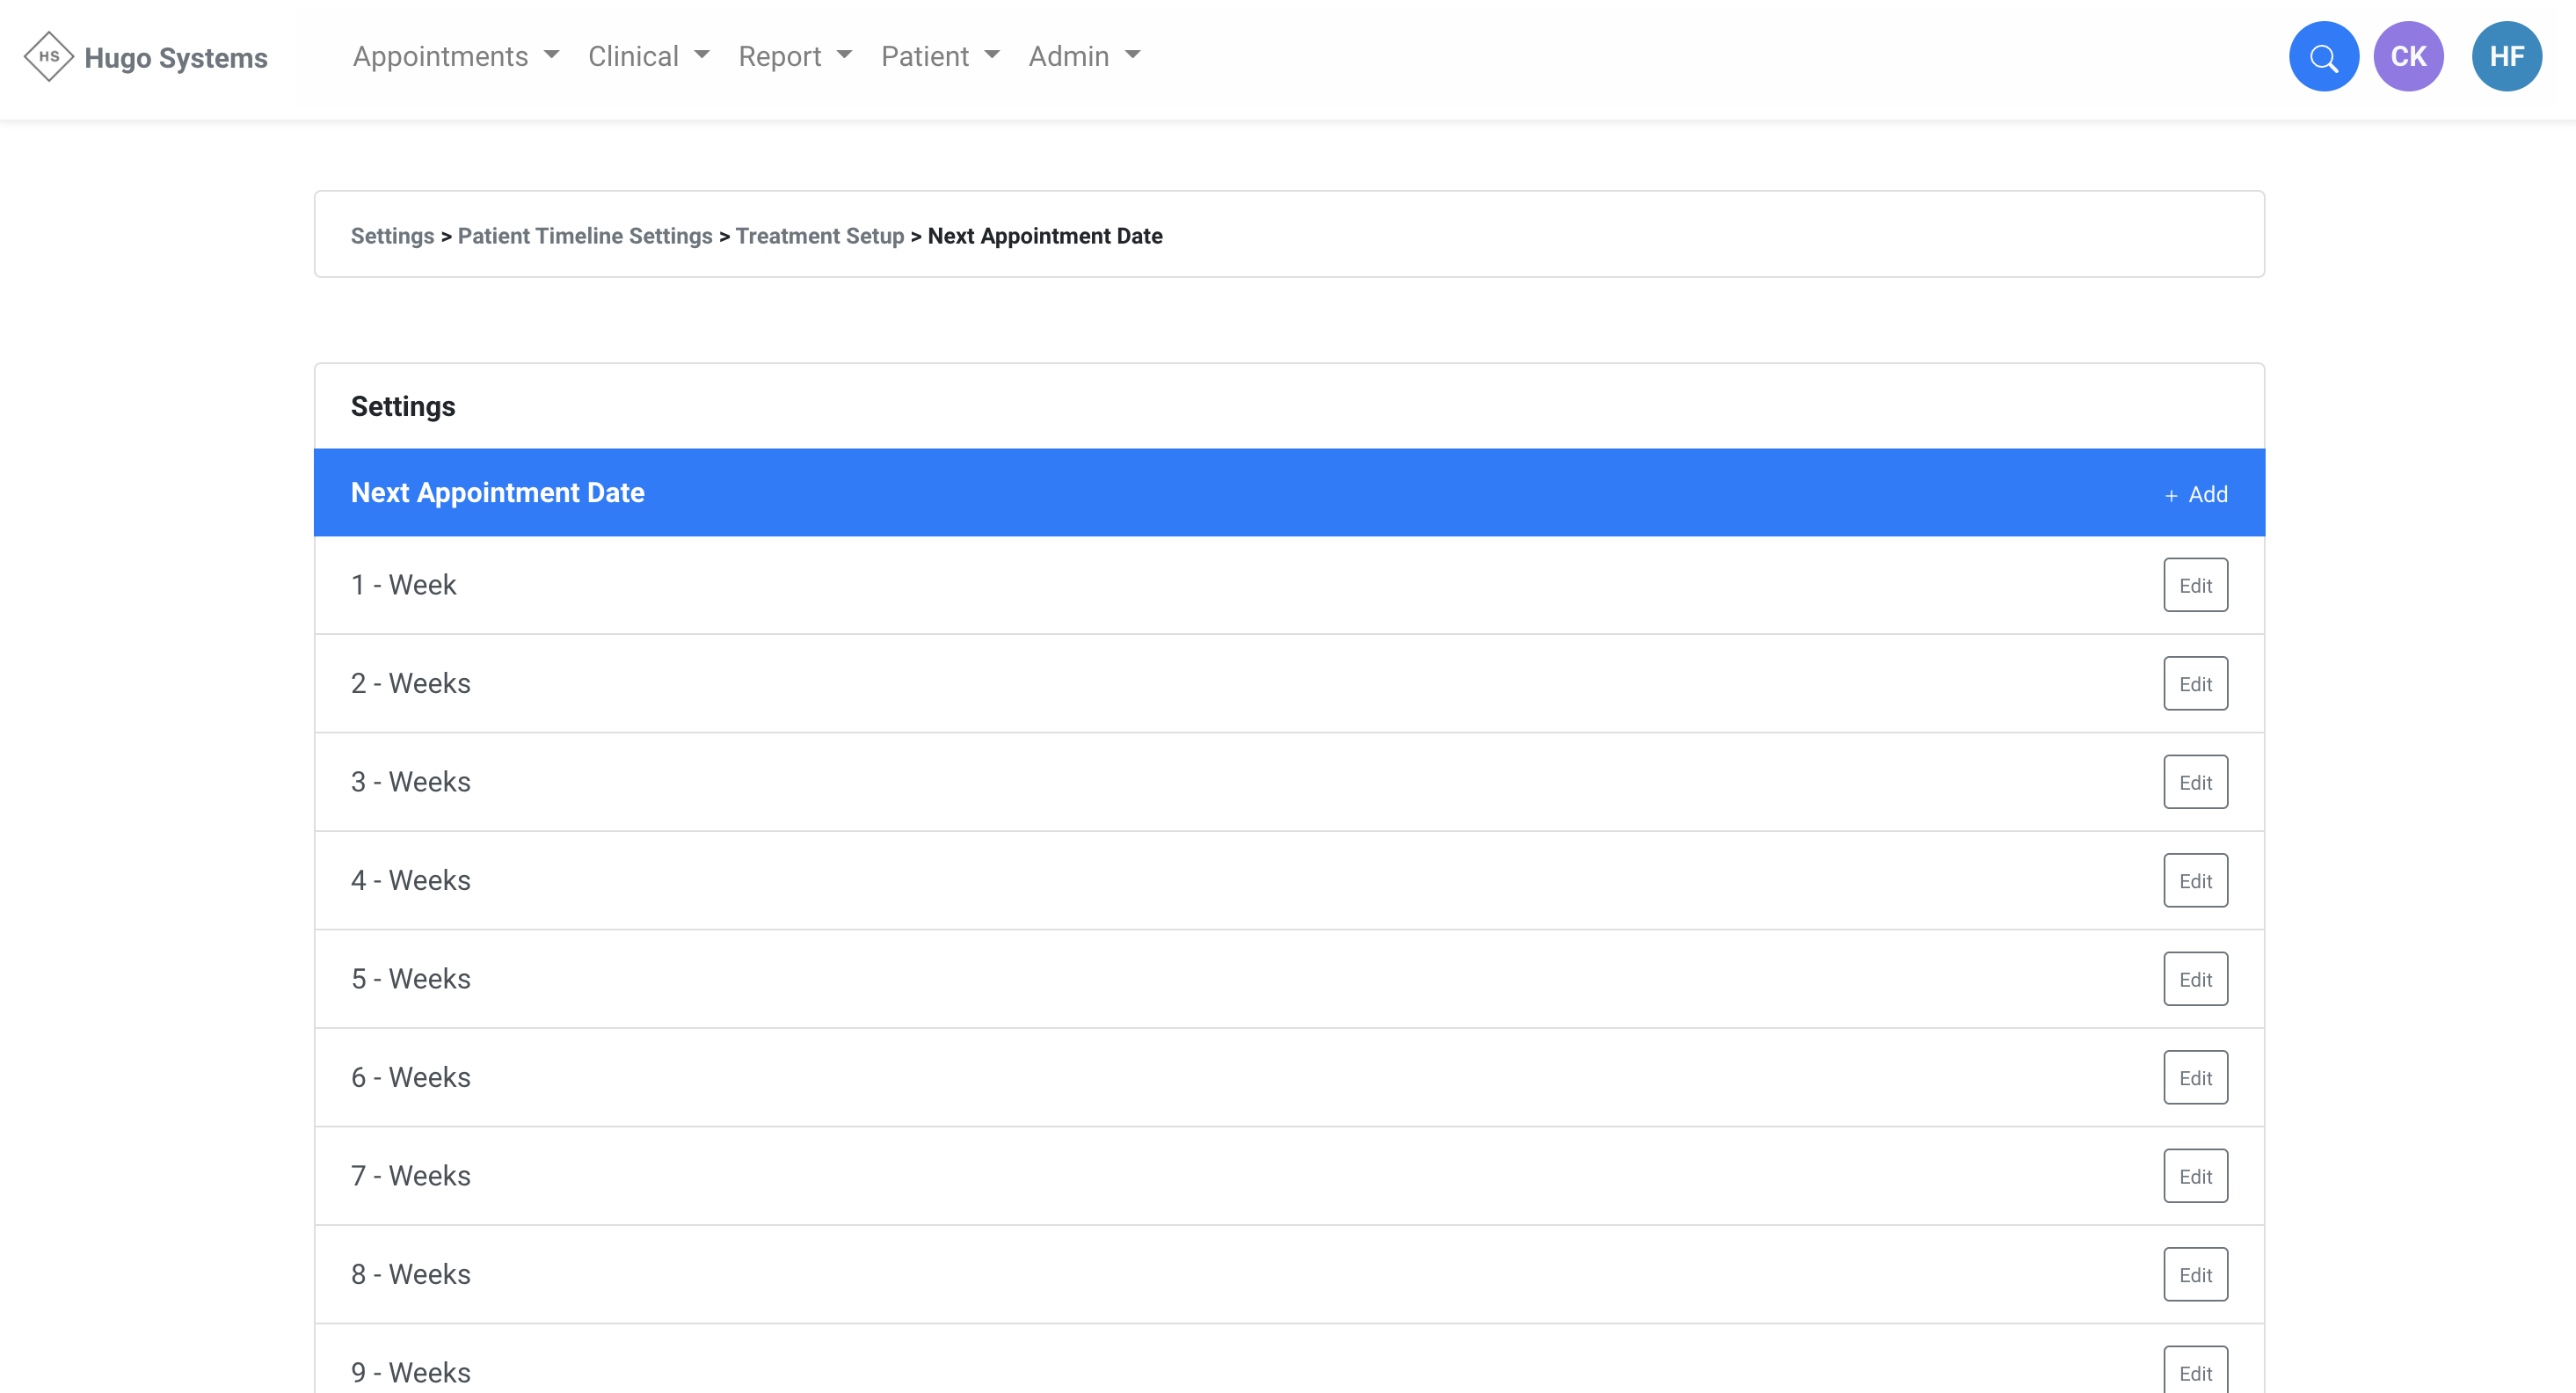Click the Hugo Systems logo
The width and height of the screenshot is (2576, 1393).
(x=146, y=57)
